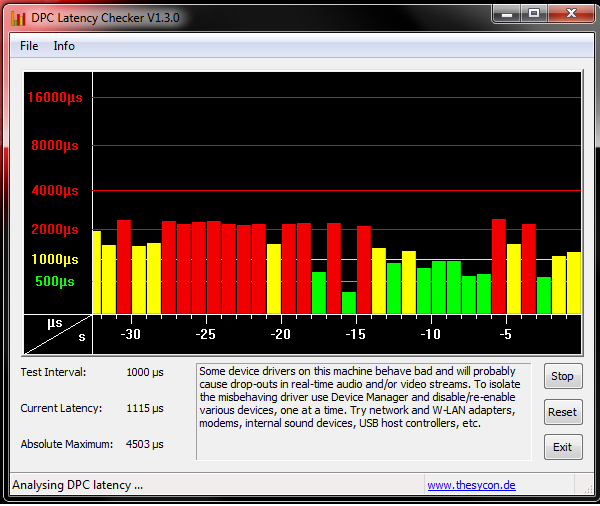Open the Info menu
The height and width of the screenshot is (506, 600).
[x=64, y=46]
